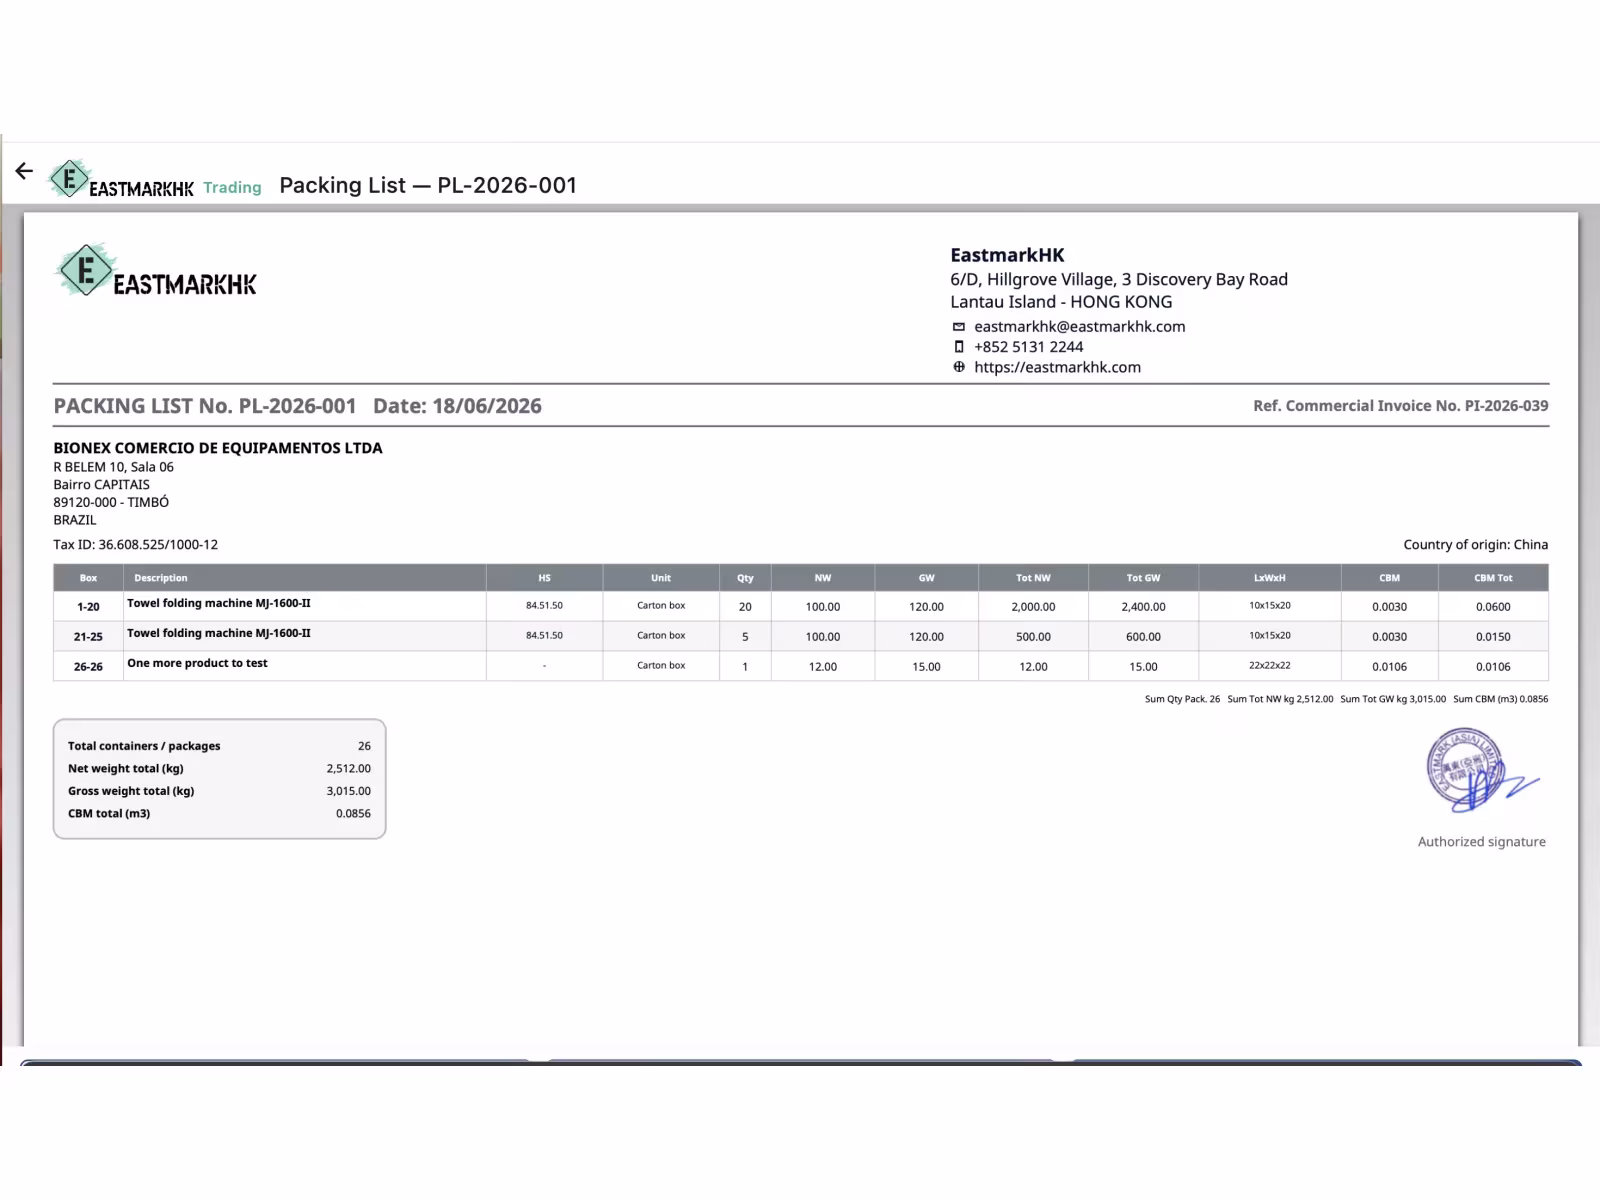This screenshot has height=1200, width=1600.
Task: Click the Sum Tot NW kg 2,512.00 text
Action: pos(1280,699)
